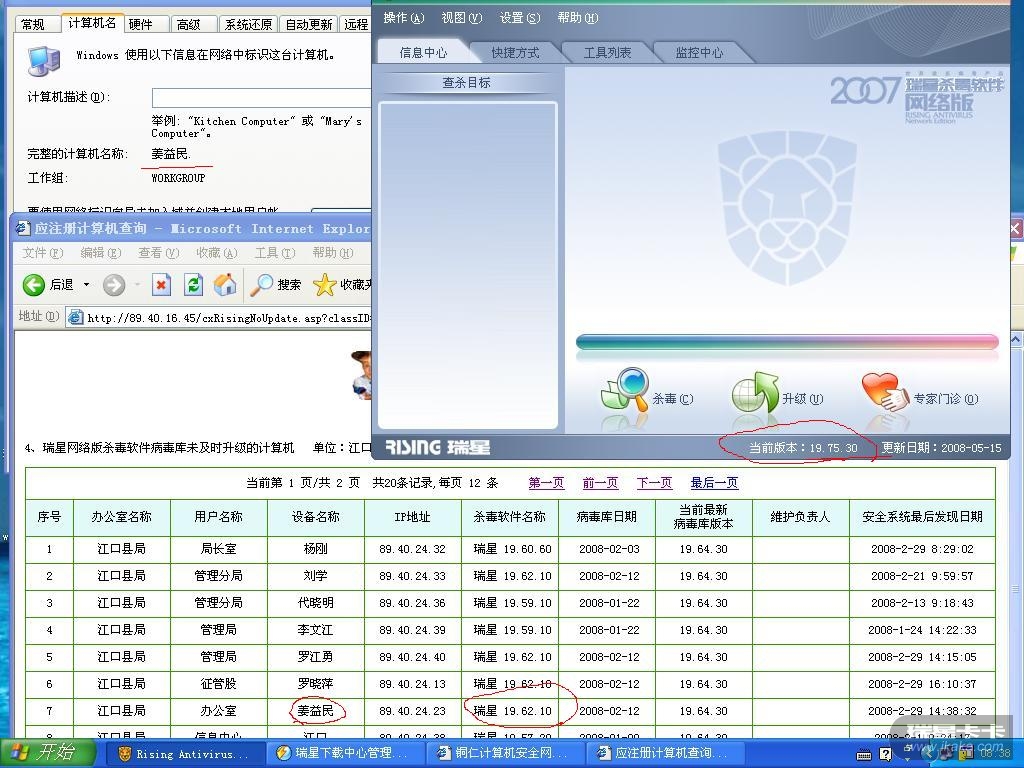Open IE 查看(V) menu

(159, 253)
